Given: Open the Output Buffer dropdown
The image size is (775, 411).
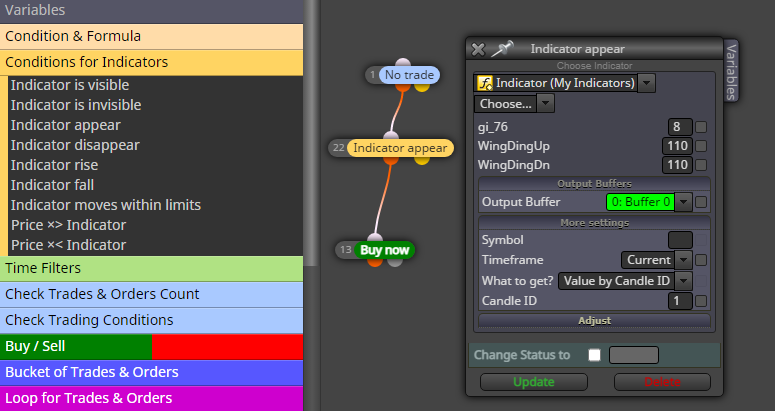Looking at the screenshot, I should point(684,202).
